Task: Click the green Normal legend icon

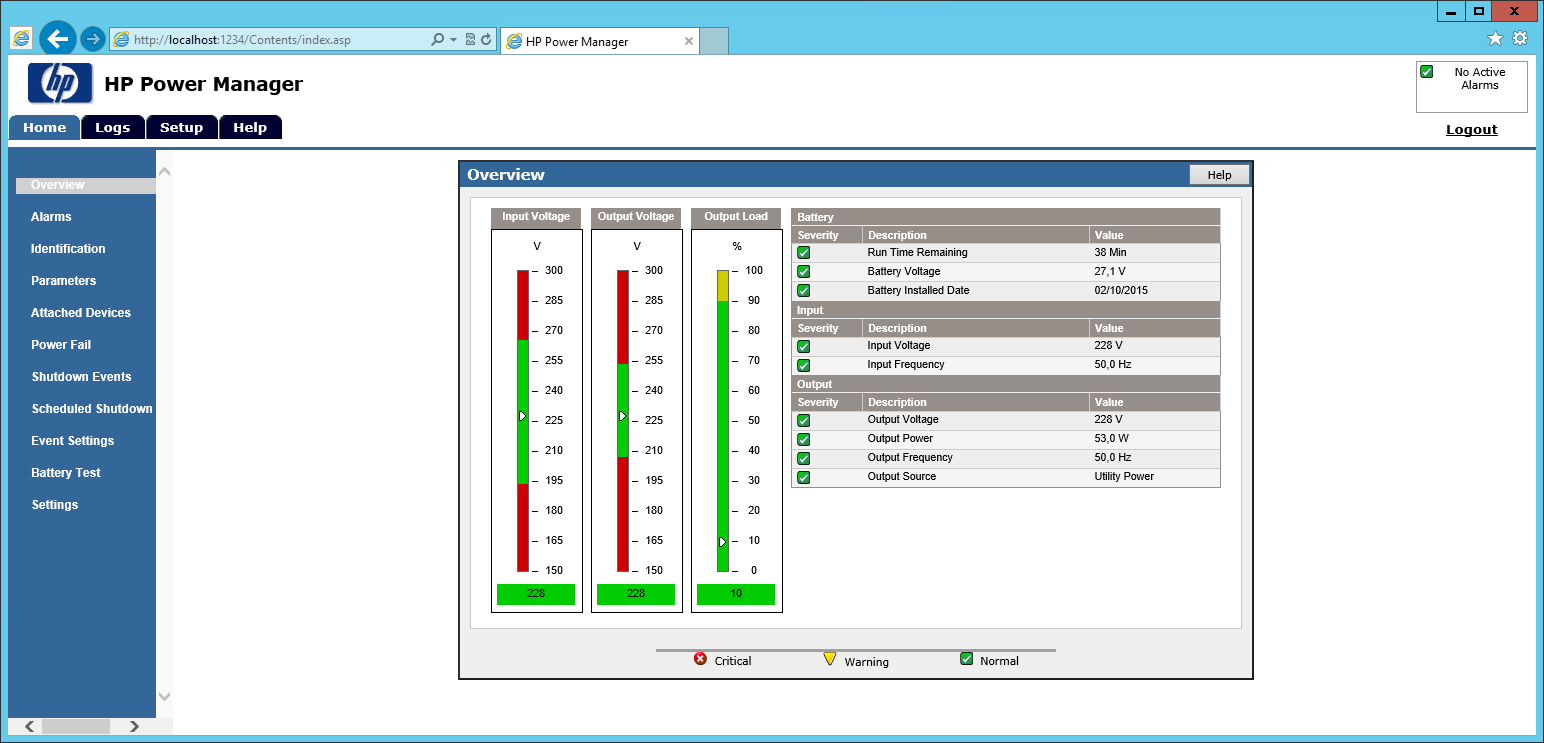Action: point(966,659)
